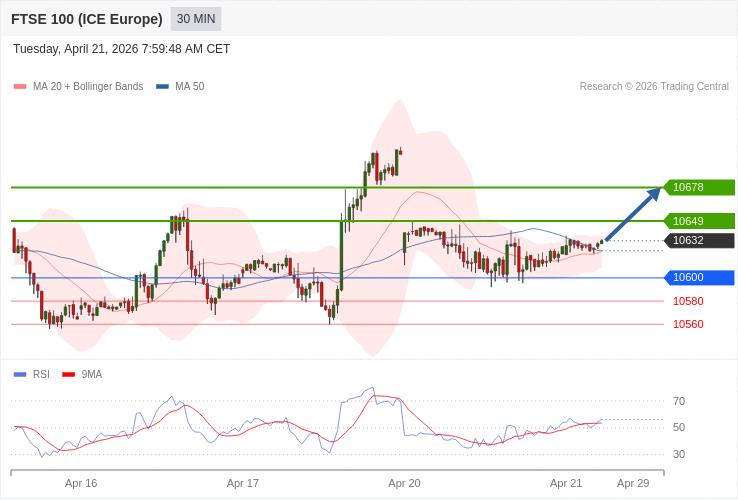Click the Apr 20 date axis label
Image resolution: width=738 pixels, height=500 pixels.
point(404,483)
